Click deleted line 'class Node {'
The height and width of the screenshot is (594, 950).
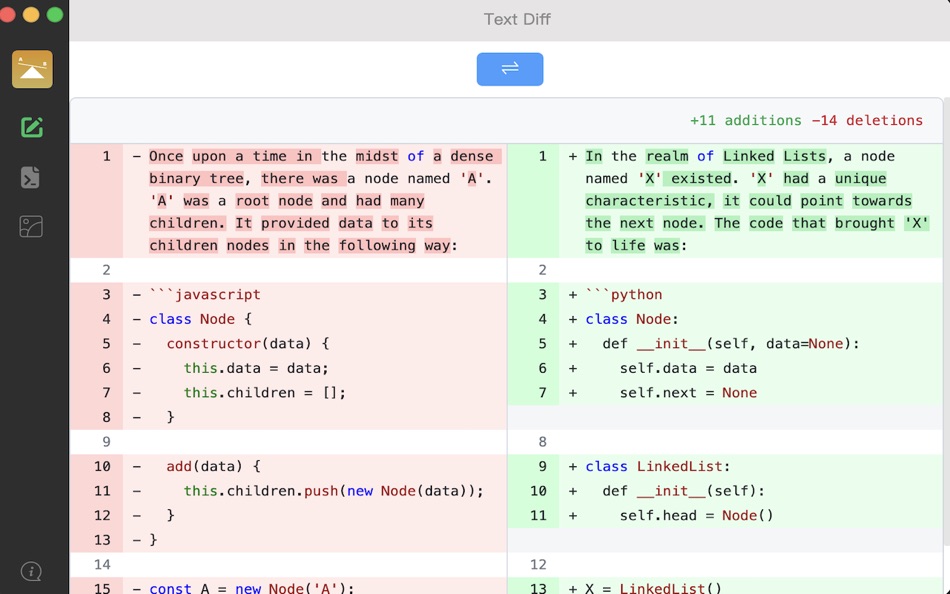coord(201,319)
